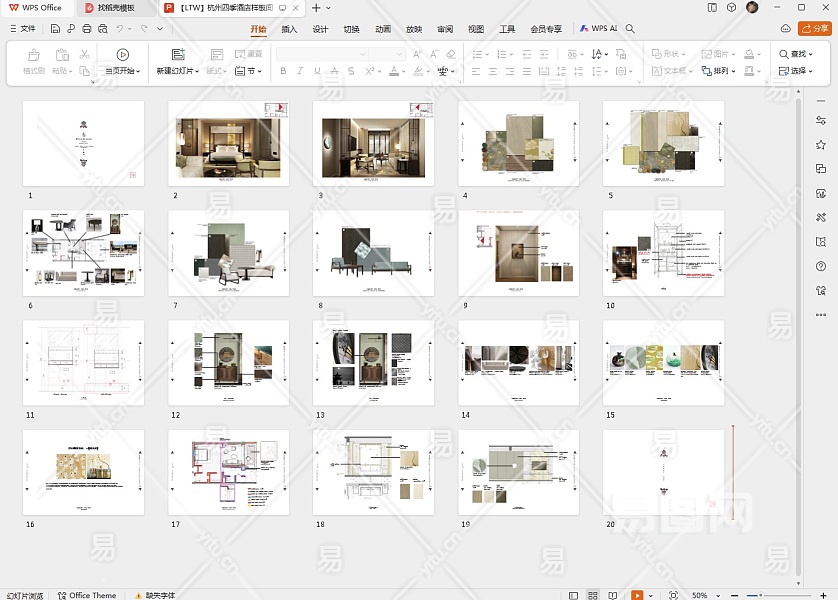Open the 插入 (Insert) ribbon tab
The image size is (838, 600).
point(289,30)
